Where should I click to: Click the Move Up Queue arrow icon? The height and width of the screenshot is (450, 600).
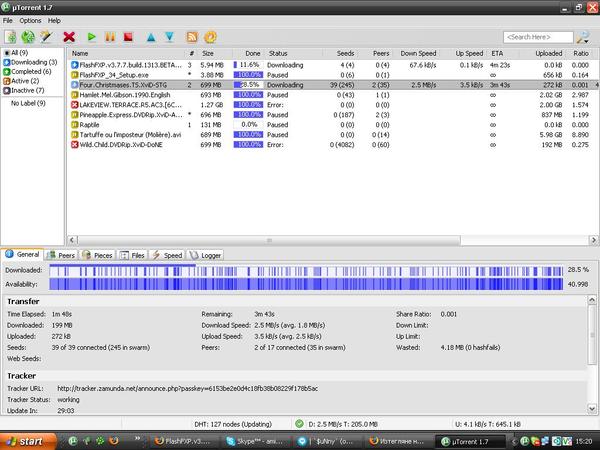pos(151,37)
